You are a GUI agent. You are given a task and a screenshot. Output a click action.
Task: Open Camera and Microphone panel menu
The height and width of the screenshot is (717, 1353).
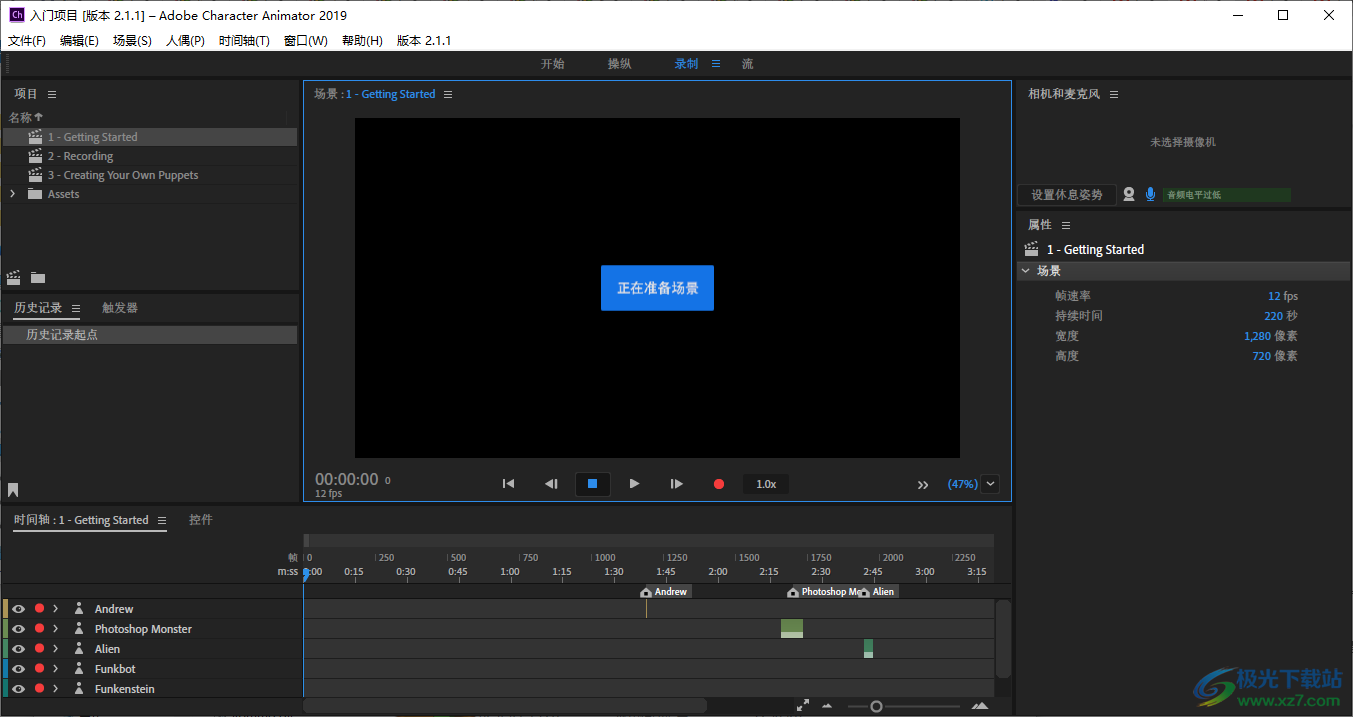[x=1114, y=94]
